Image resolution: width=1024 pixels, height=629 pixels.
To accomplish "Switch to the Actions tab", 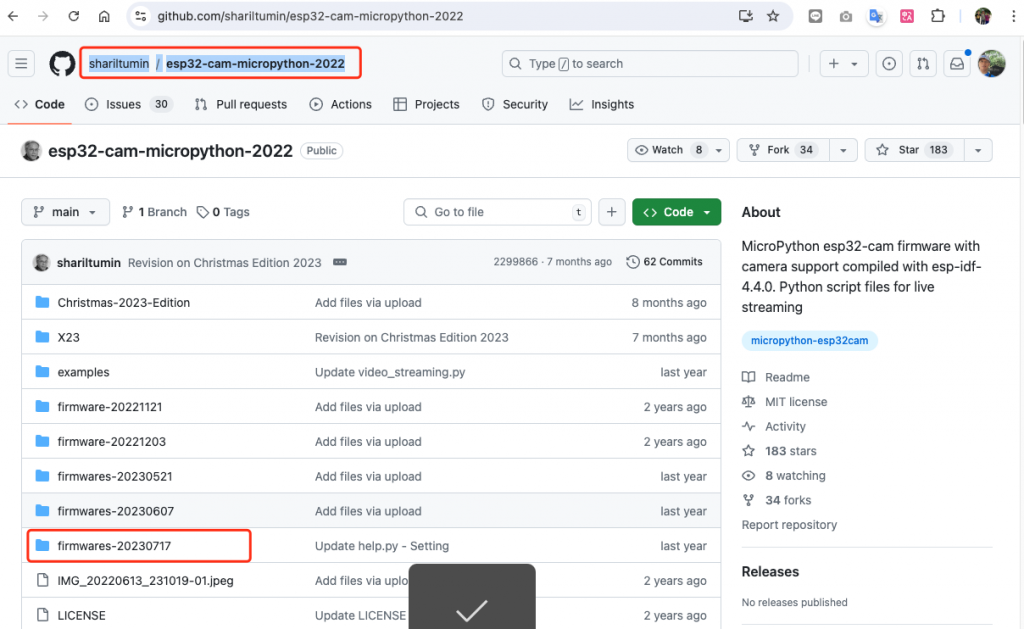I will [340, 104].
